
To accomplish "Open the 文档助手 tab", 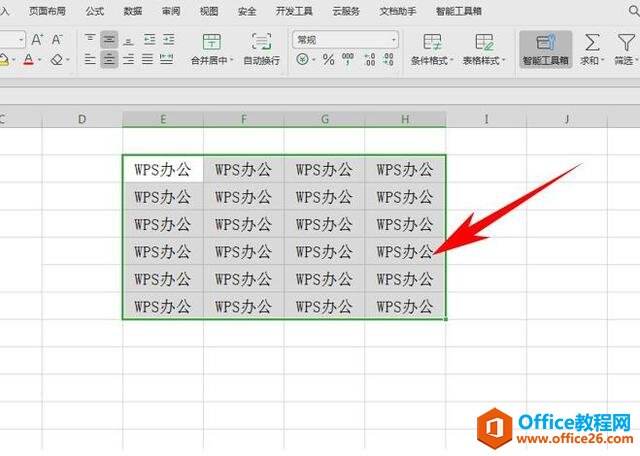I will click(398, 11).
